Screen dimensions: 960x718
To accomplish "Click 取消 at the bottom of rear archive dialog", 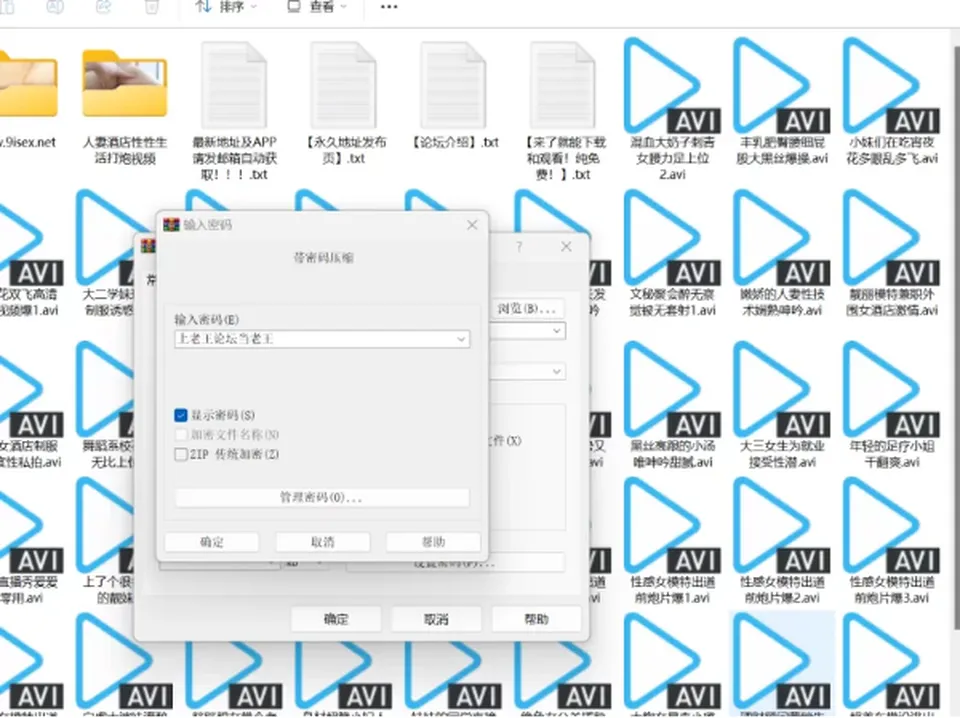I will pos(437,619).
